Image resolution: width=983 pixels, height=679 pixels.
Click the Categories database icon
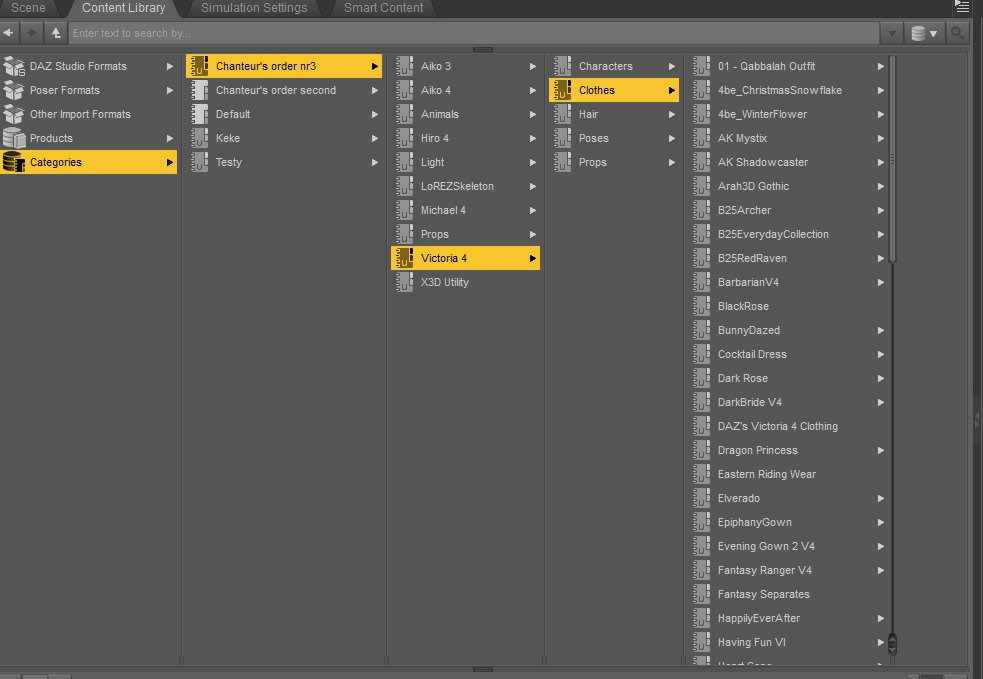(14, 162)
